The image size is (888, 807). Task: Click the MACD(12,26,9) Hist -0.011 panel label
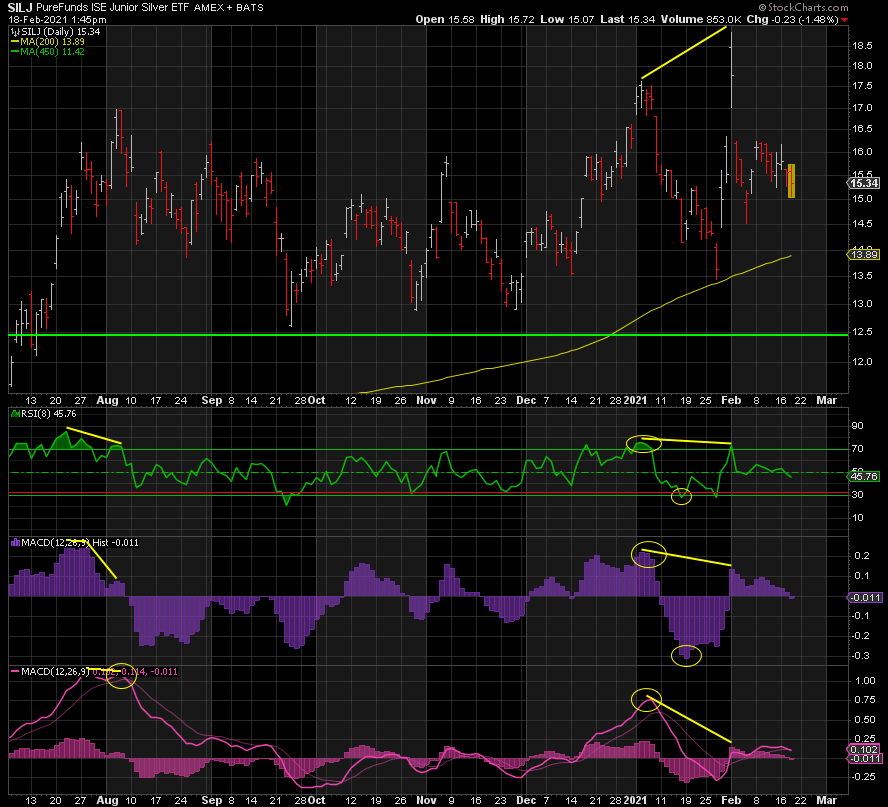coord(80,543)
